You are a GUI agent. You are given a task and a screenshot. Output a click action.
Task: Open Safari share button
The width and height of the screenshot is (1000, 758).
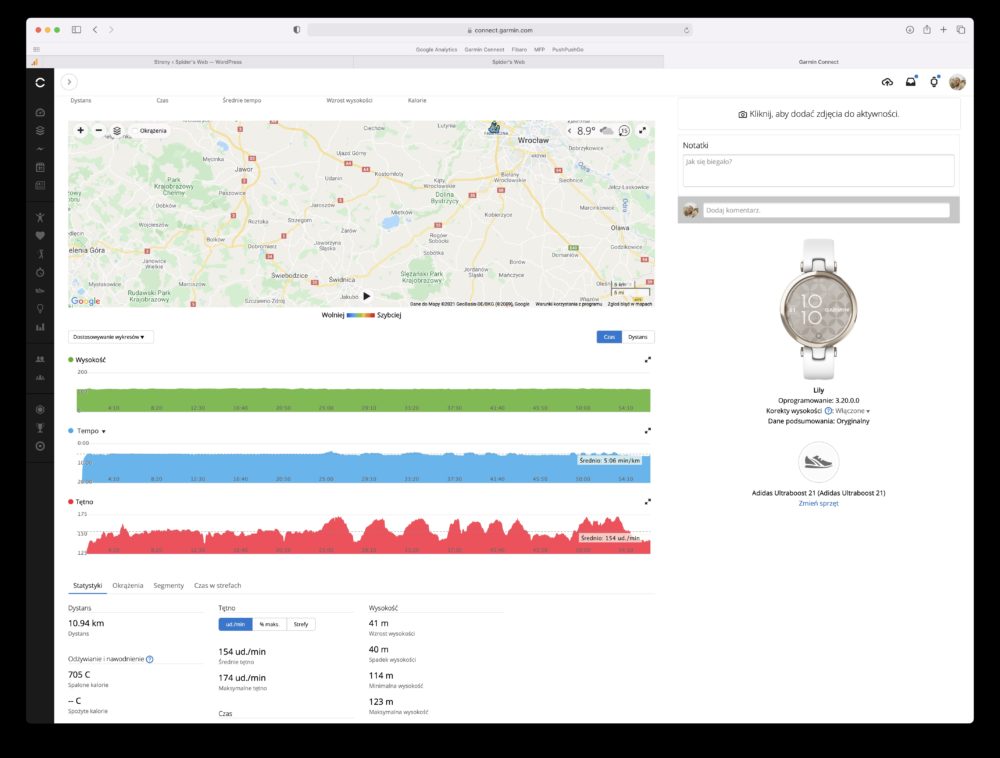pos(927,29)
